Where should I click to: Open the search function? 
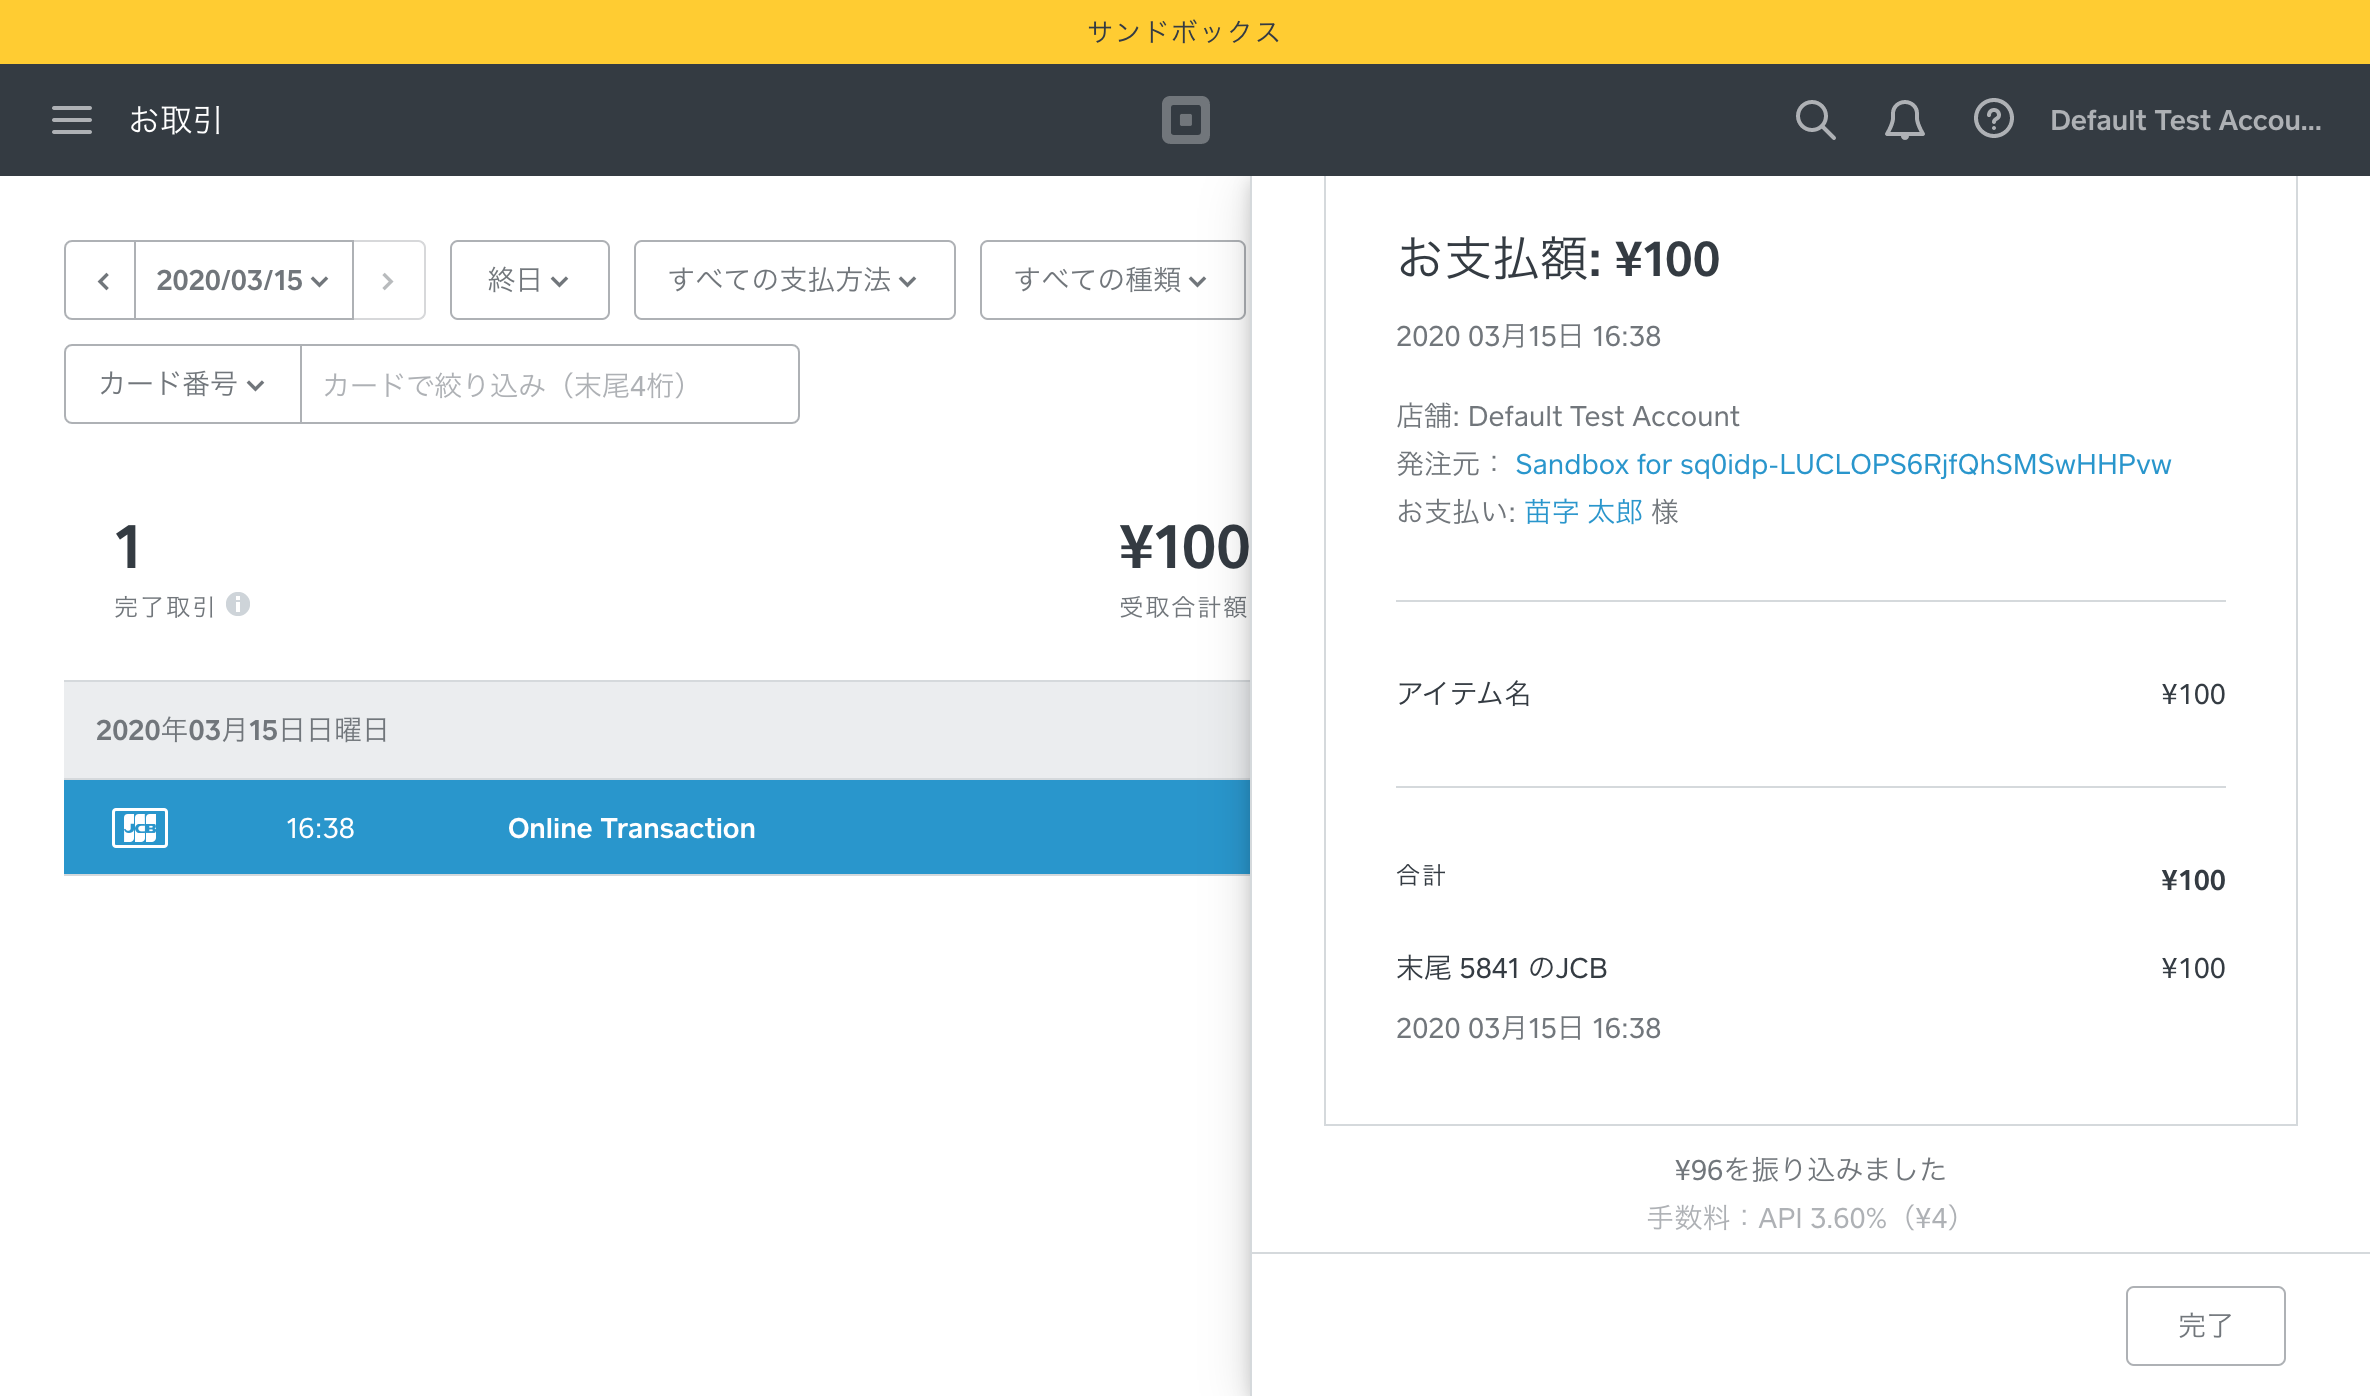pos(1816,120)
